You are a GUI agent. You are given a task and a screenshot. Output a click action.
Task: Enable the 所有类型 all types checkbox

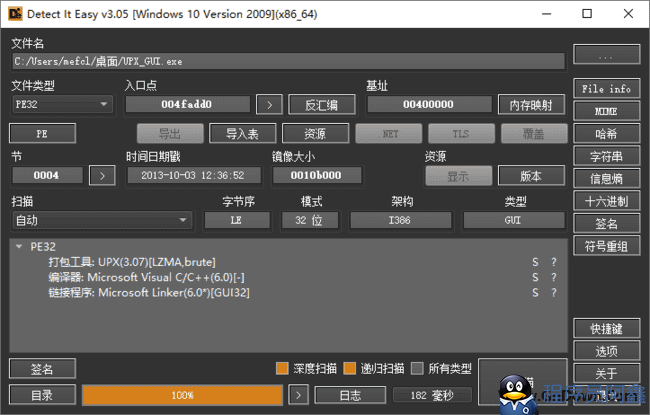tap(417, 368)
